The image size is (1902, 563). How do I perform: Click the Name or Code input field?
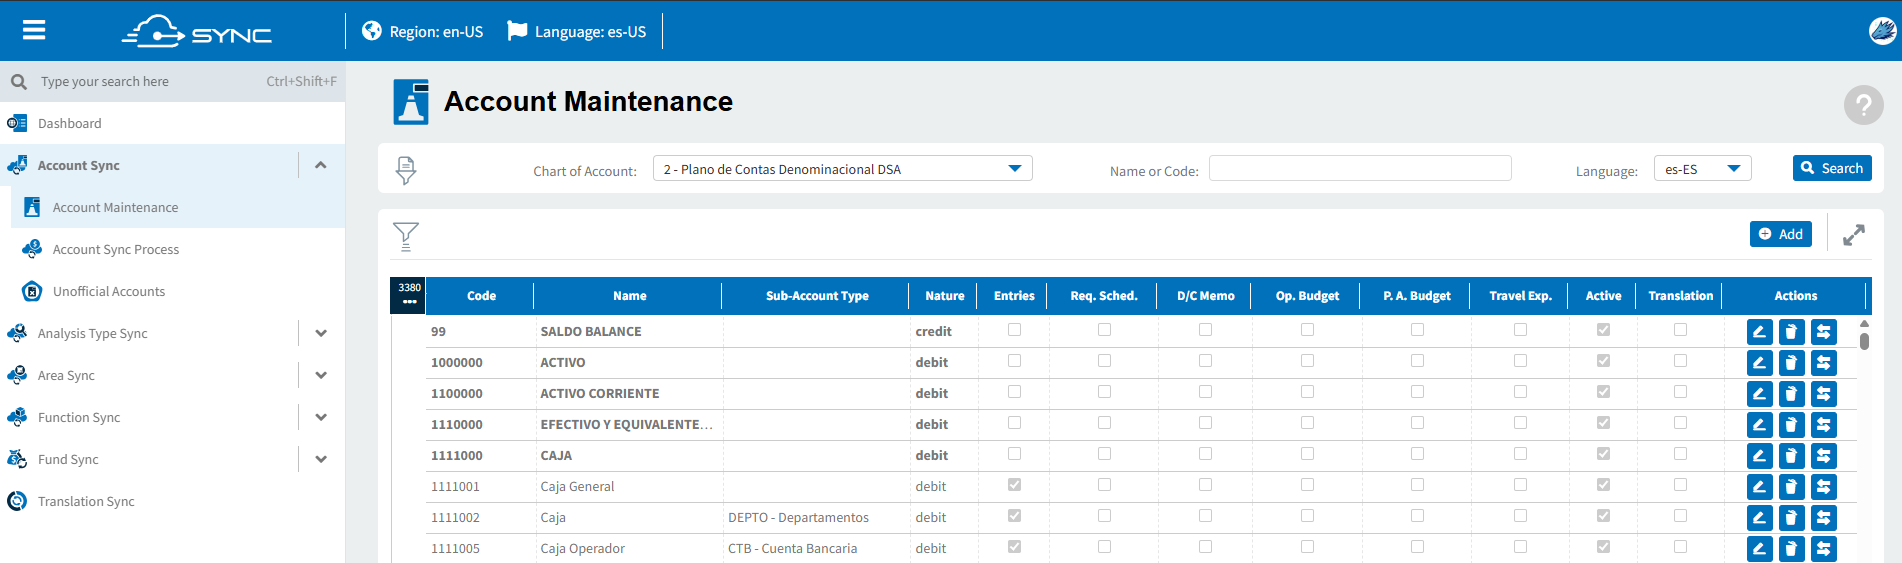pos(1360,168)
